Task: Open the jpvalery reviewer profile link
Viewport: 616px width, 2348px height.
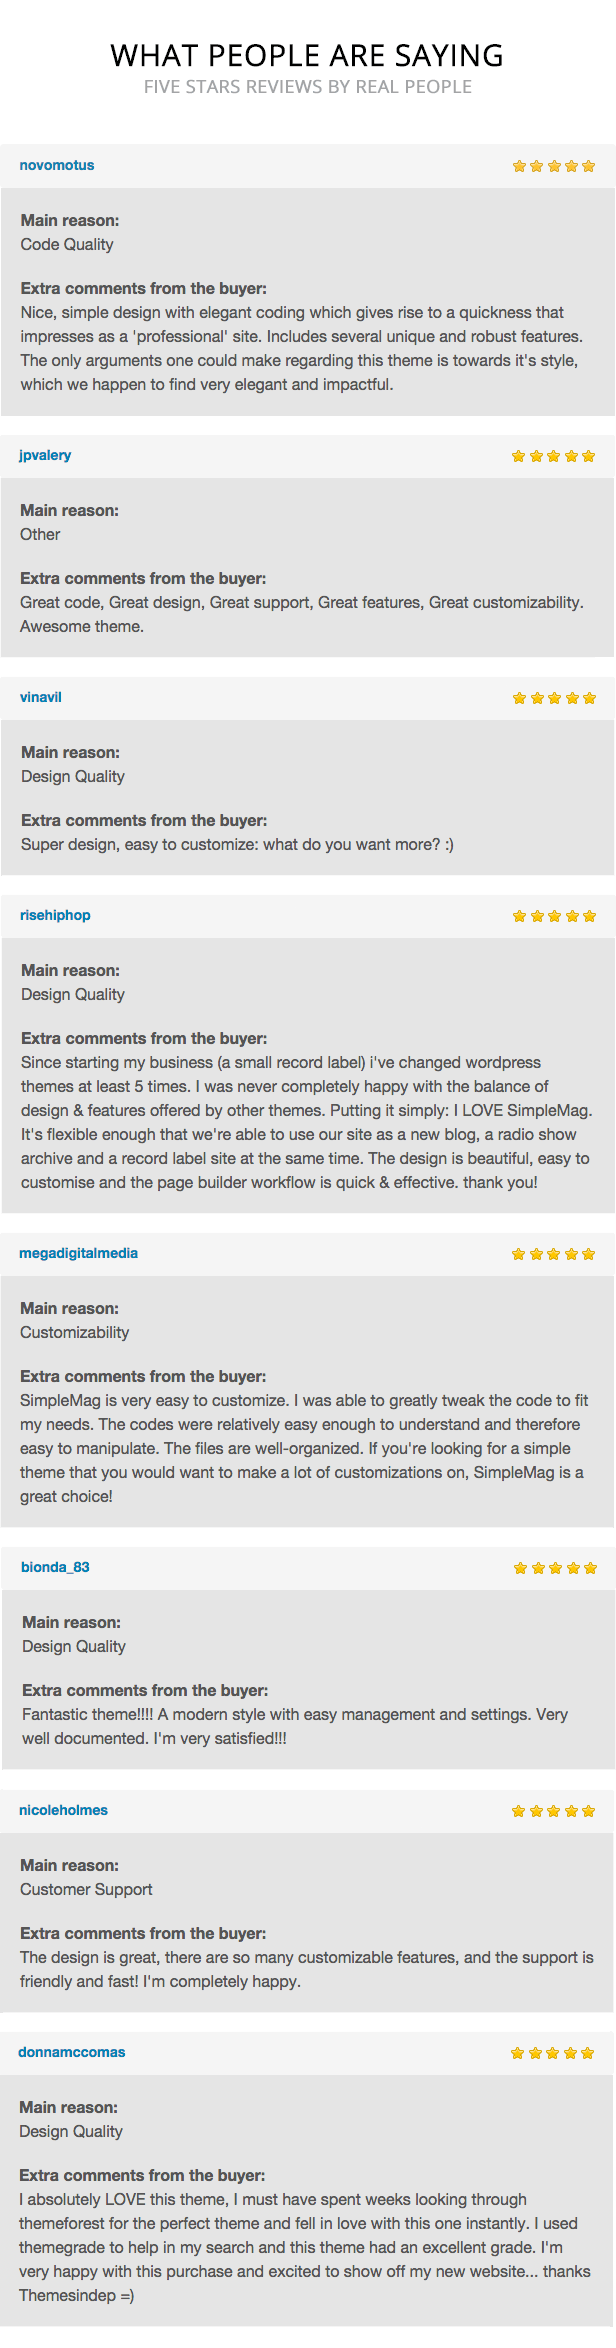Action: pos(45,456)
